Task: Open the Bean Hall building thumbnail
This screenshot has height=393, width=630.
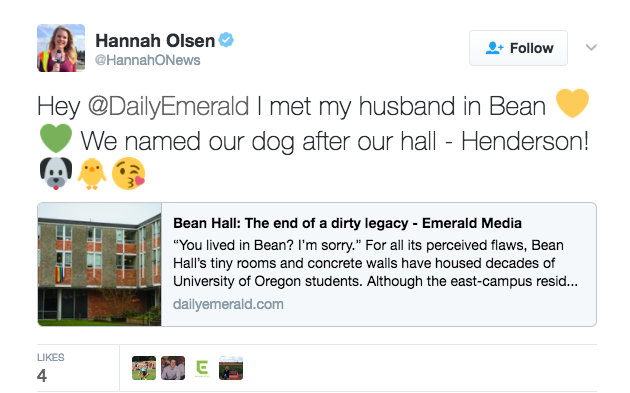Action: pyautogui.click(x=100, y=264)
